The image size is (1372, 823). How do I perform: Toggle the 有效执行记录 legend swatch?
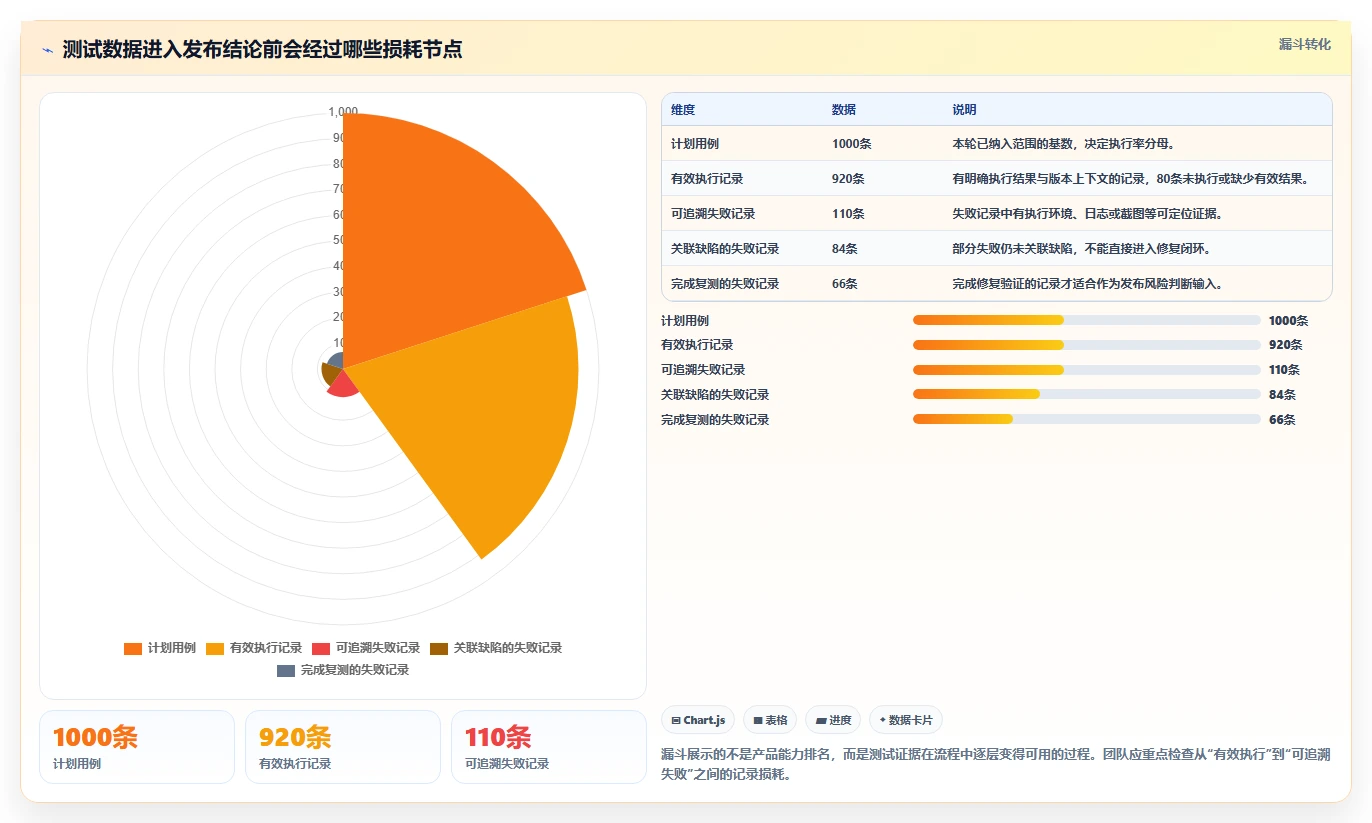215,648
